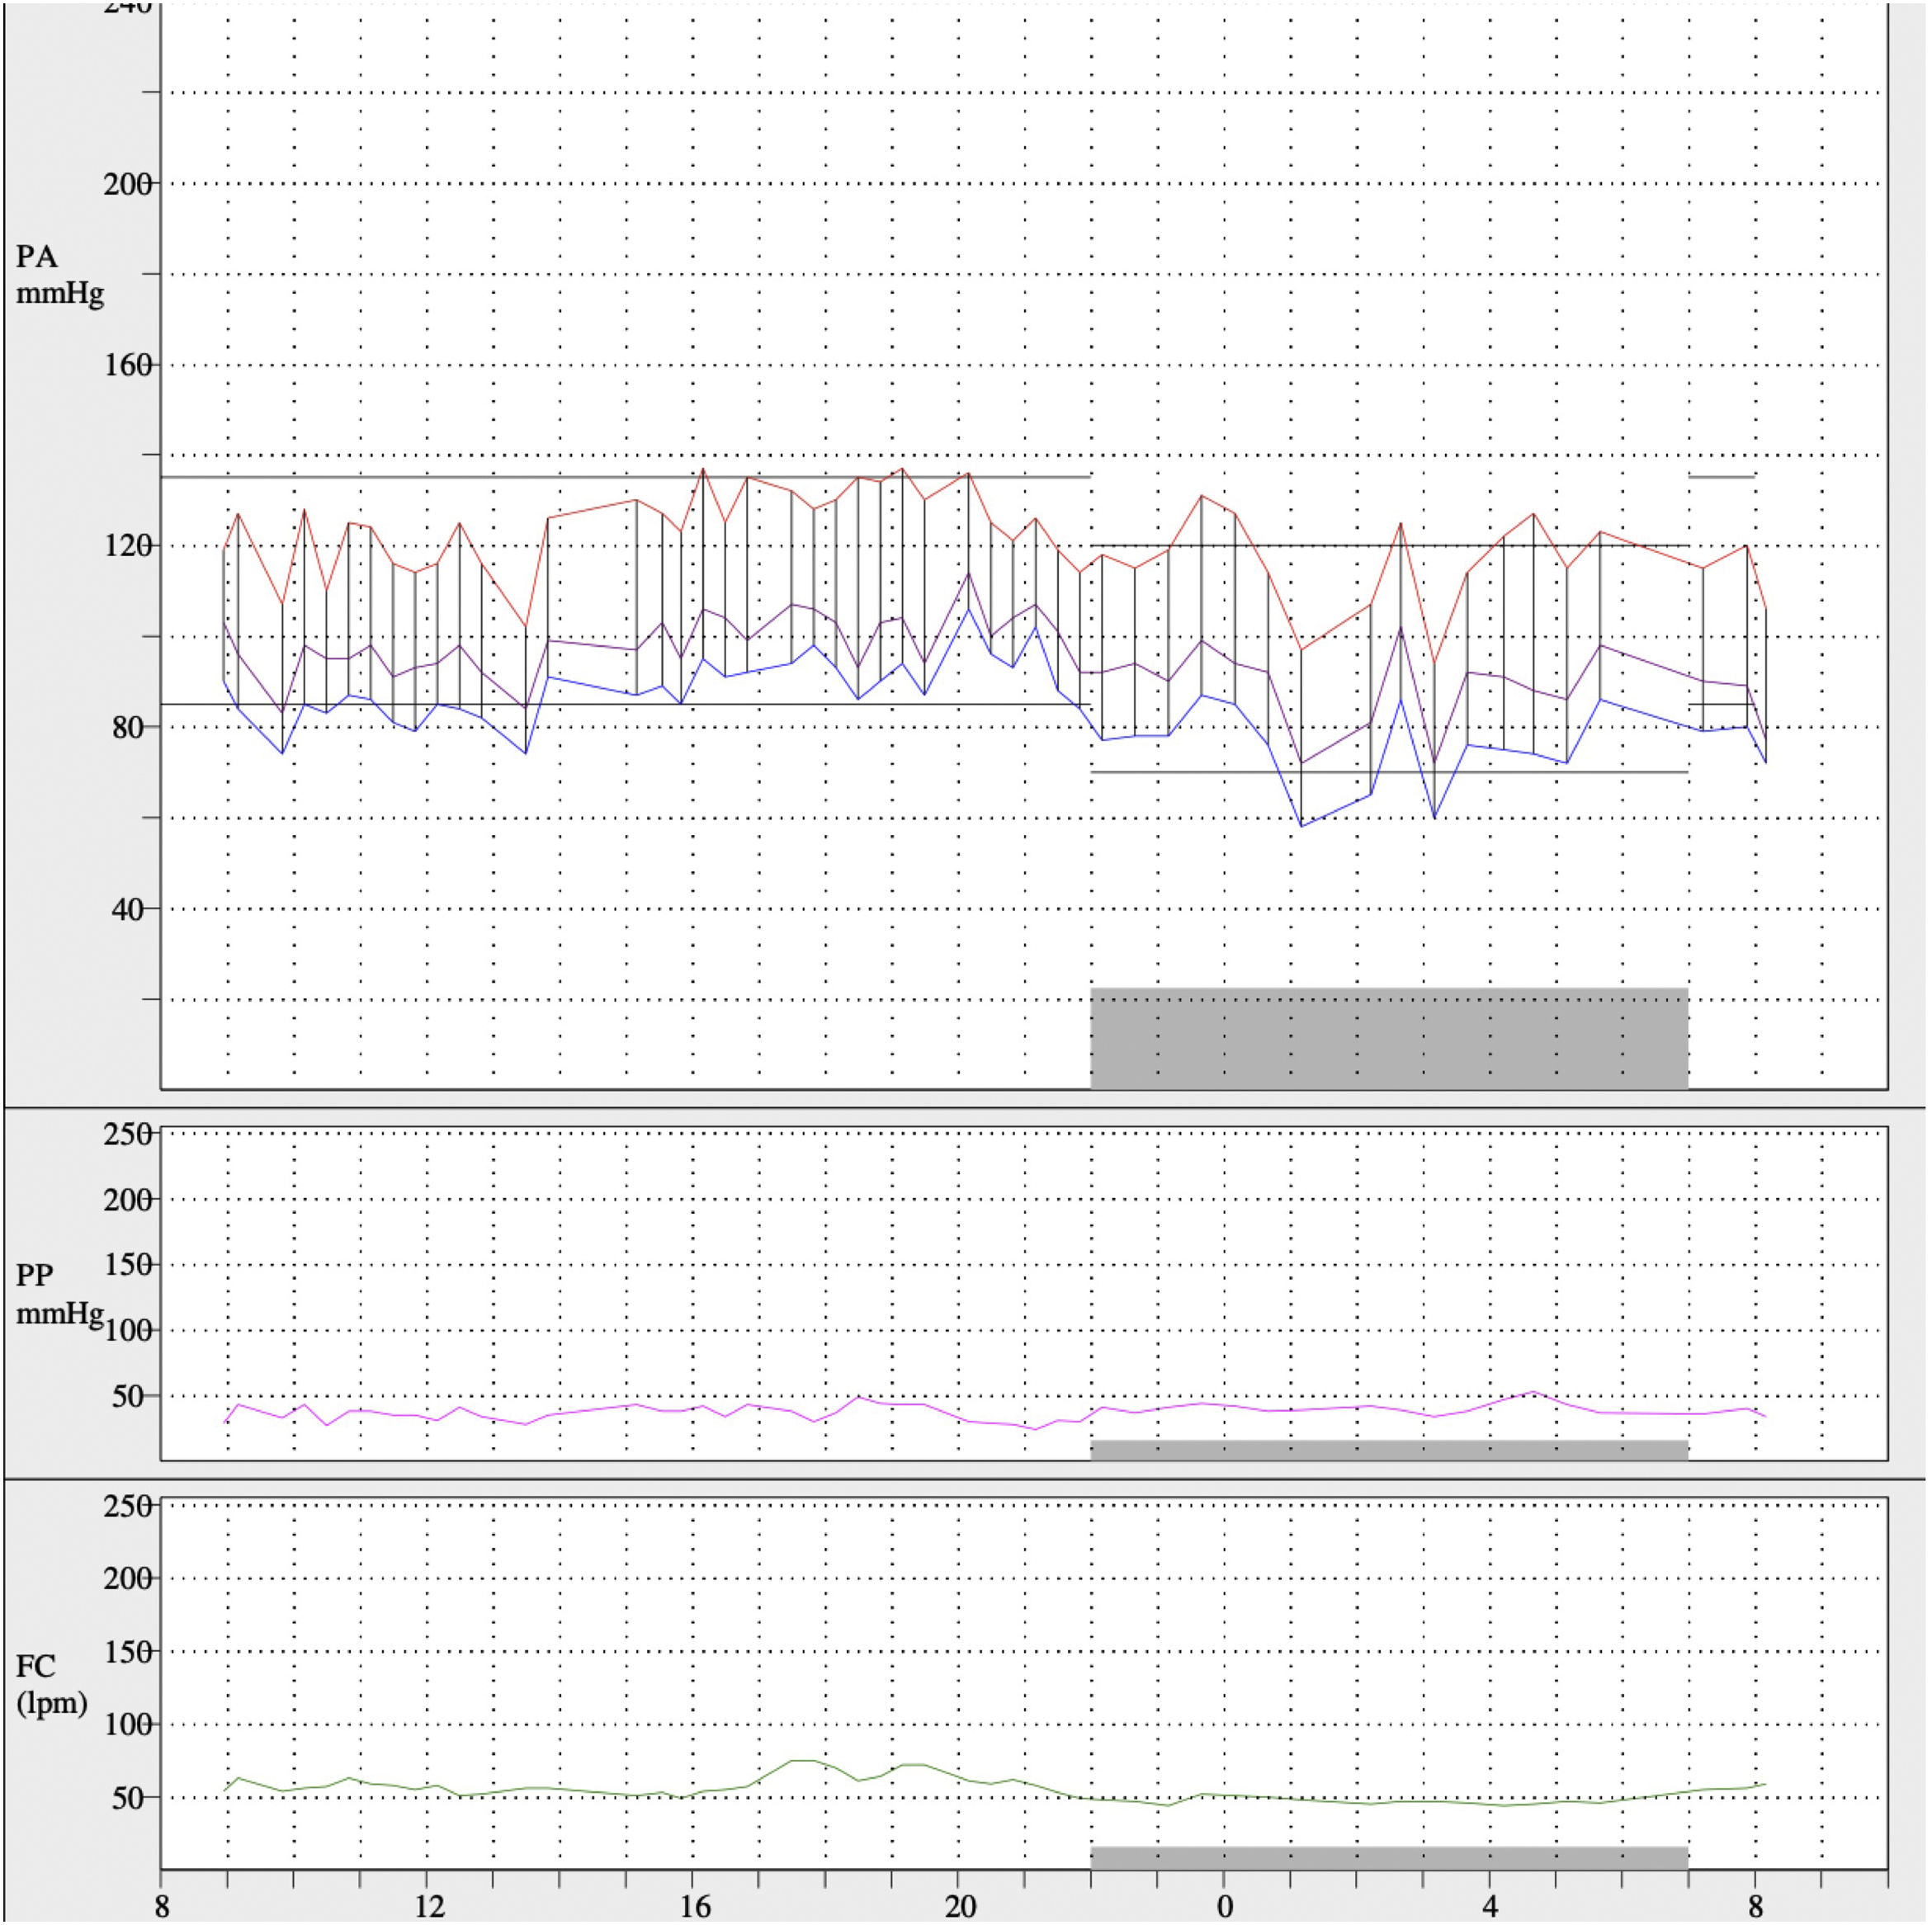The width and height of the screenshot is (1932, 1925).
Task: Click the 40 tick label on PA axis
Action: point(128,910)
